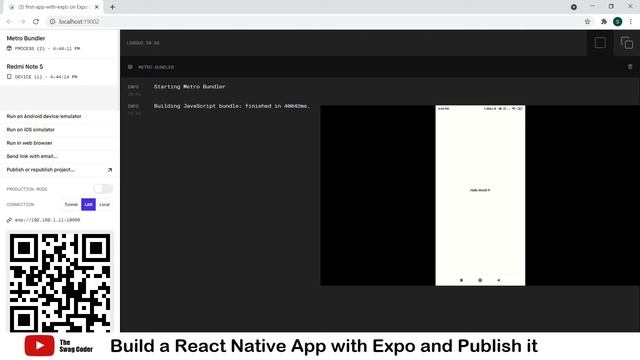Reload the localhost page
Image resolution: width=640 pixels, height=360 pixels.
(x=36, y=22)
